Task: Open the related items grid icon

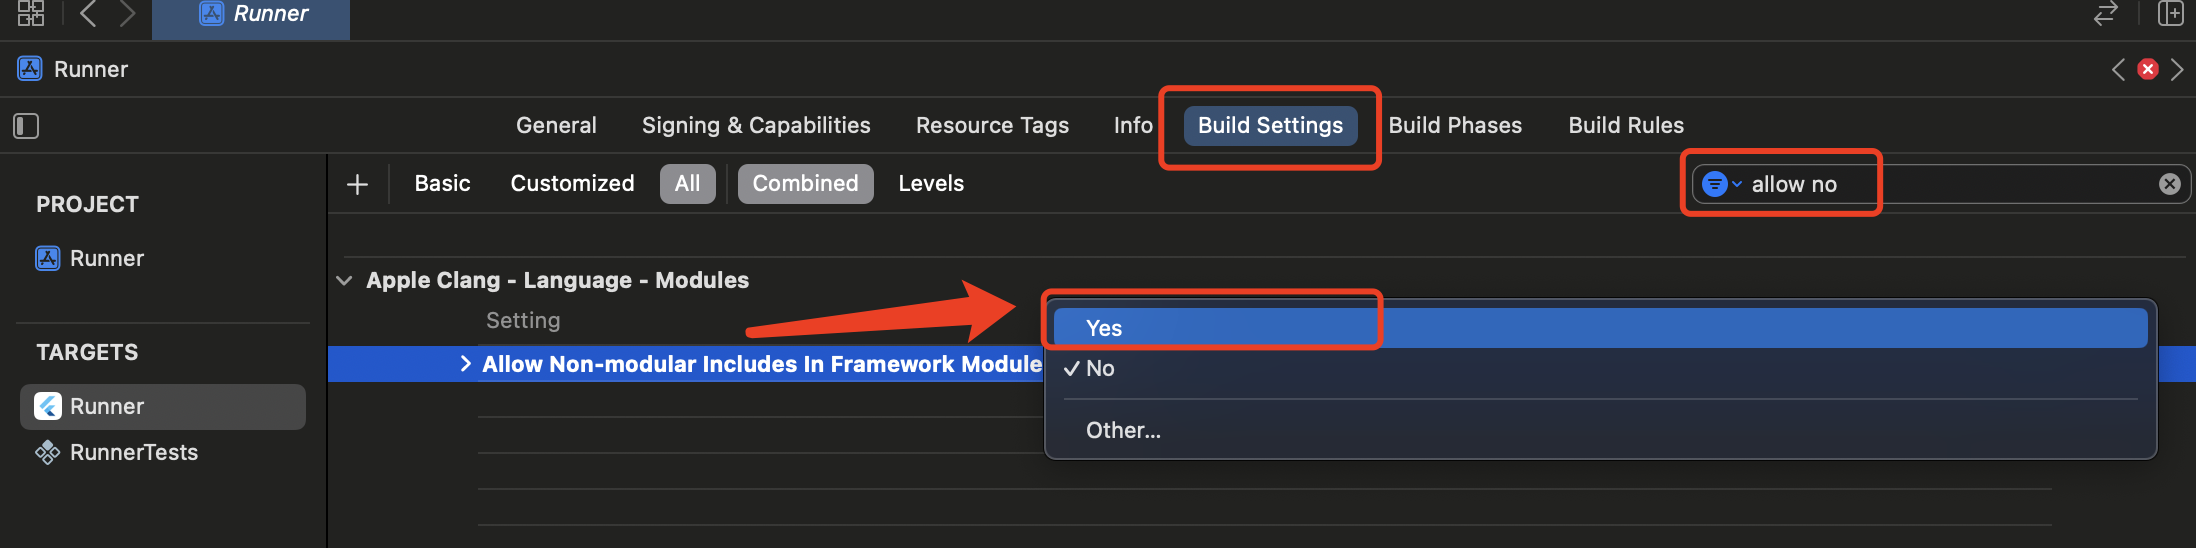Action: tap(31, 13)
